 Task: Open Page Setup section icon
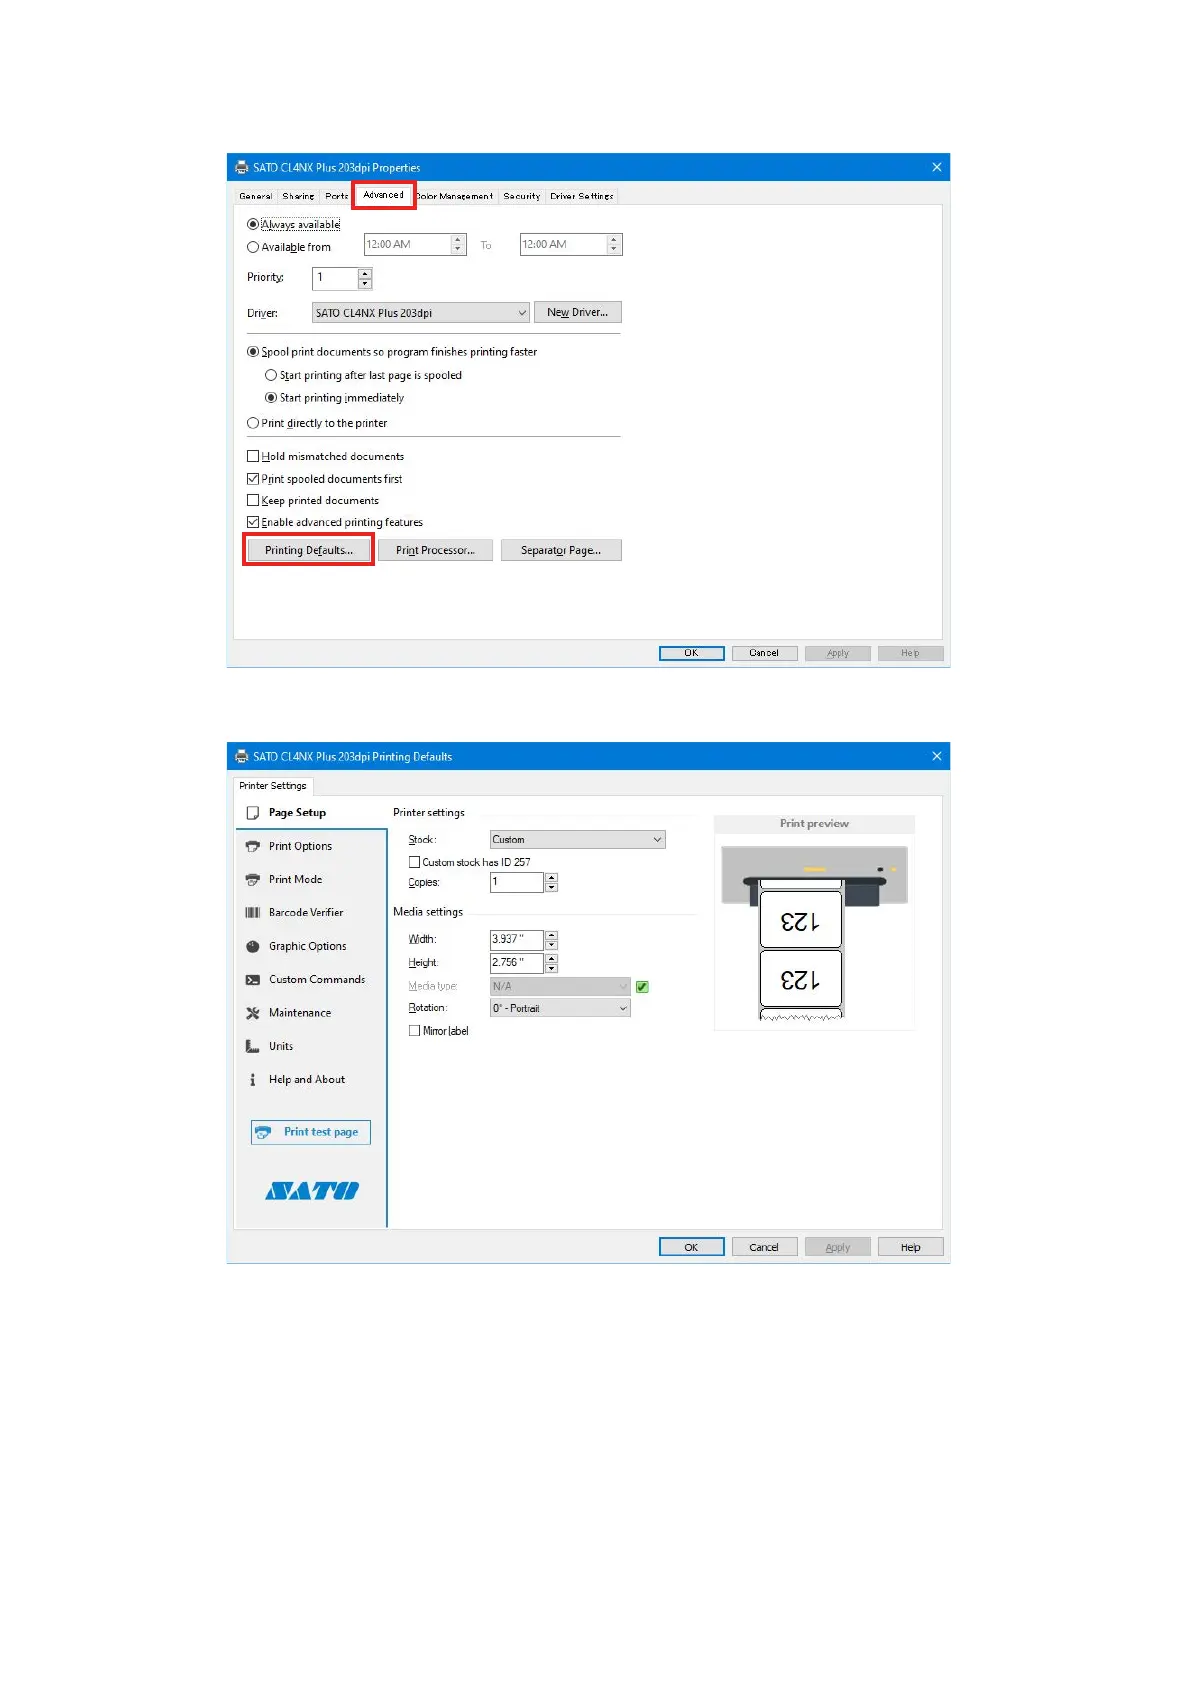click(253, 813)
